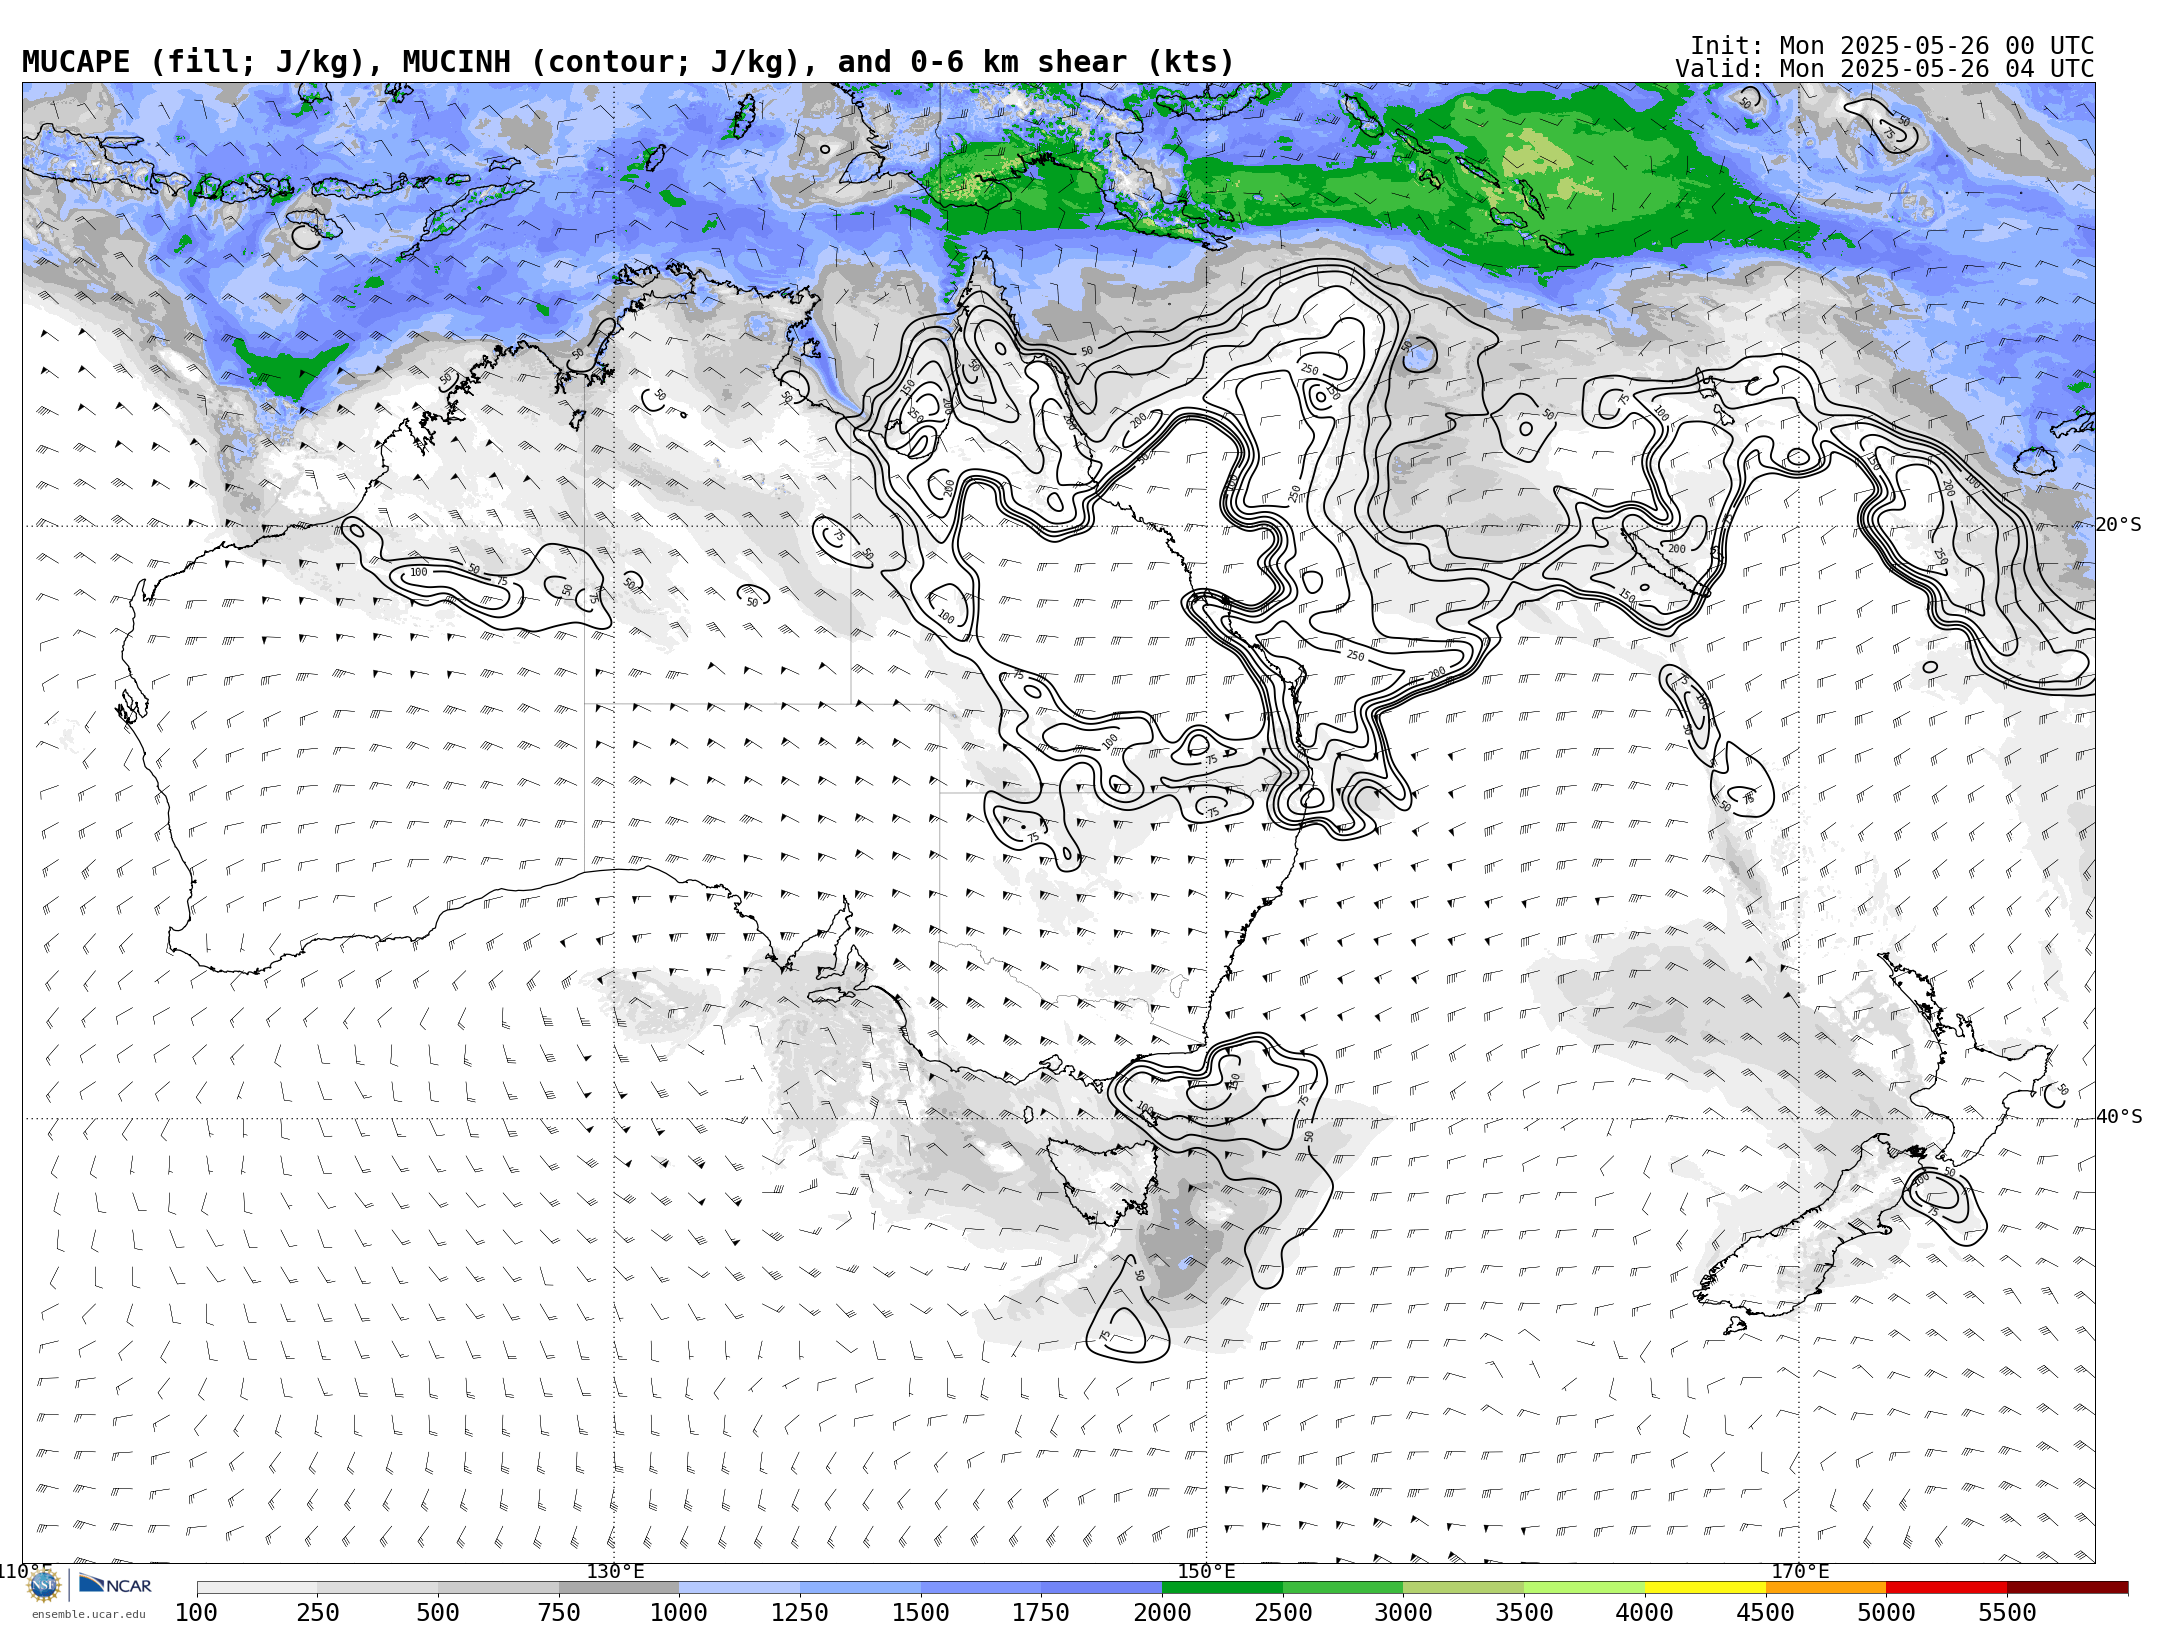Open the ensemble.ucar.edu link text

point(88,1614)
